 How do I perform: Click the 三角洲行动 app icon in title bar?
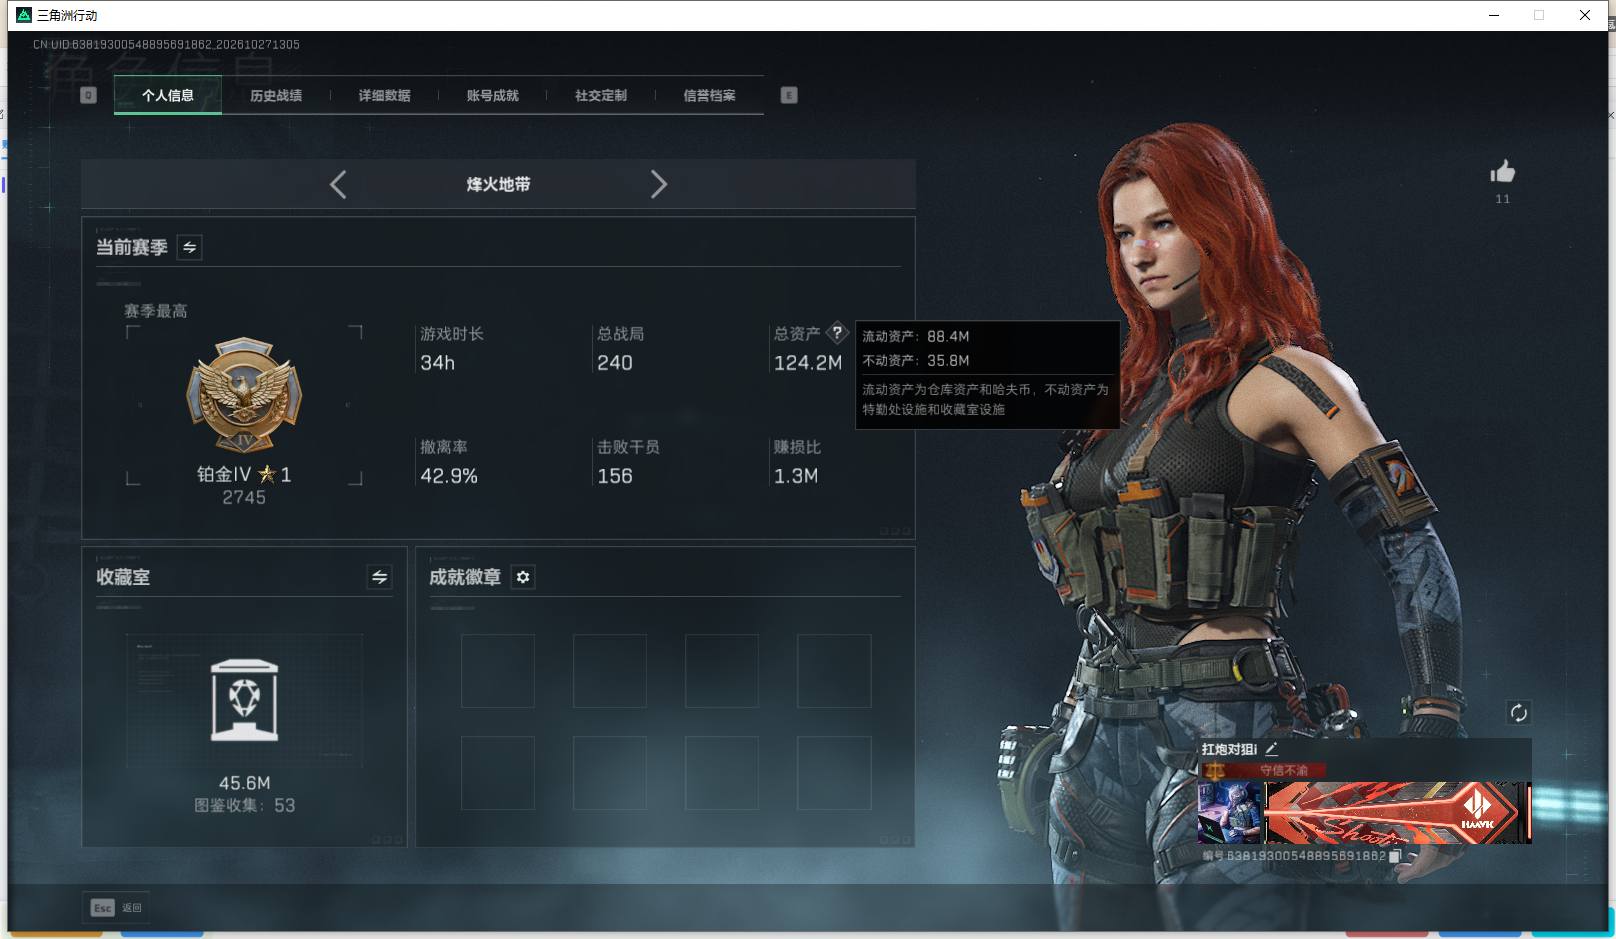(24, 15)
